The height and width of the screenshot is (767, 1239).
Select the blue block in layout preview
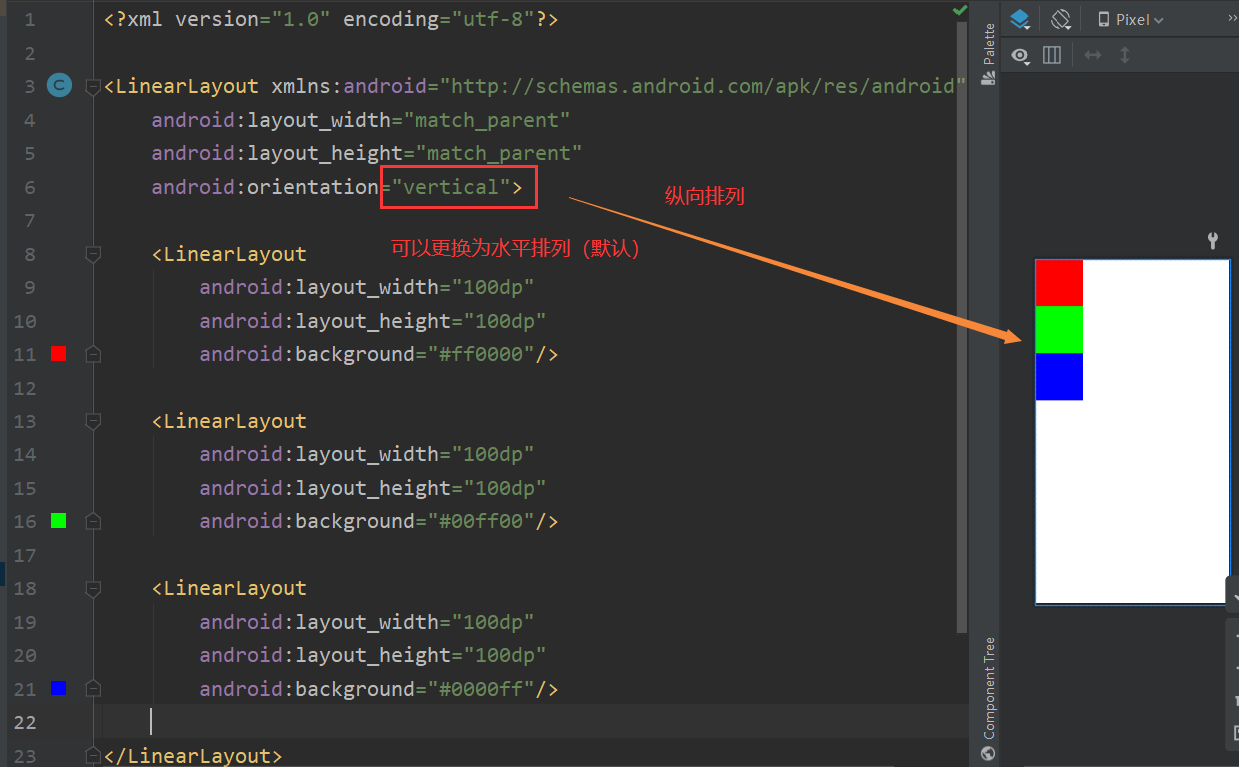pos(1059,377)
